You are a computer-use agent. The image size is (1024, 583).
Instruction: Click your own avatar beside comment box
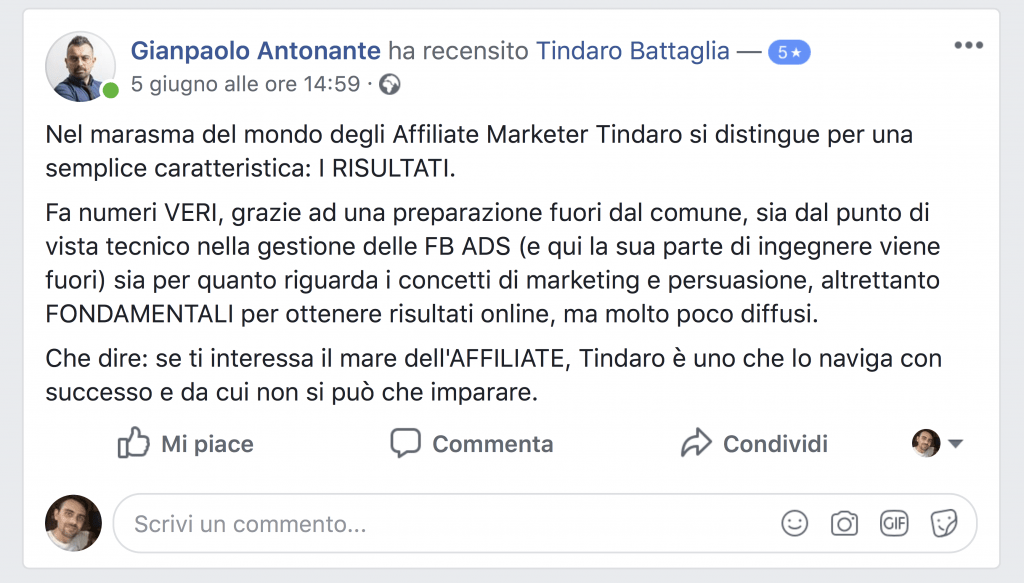point(73,523)
